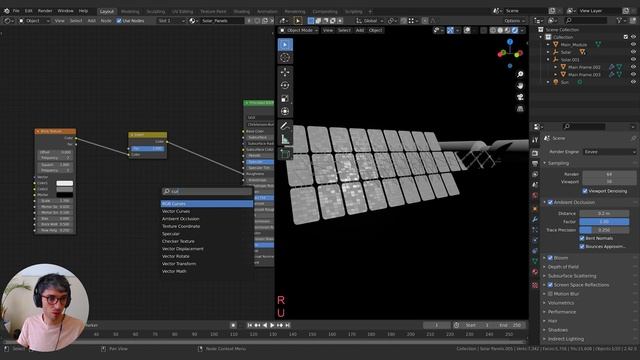Viewport: 640px width, 360px height.
Task: Toggle Viewport Denoising checkbox
Action: coord(585,191)
